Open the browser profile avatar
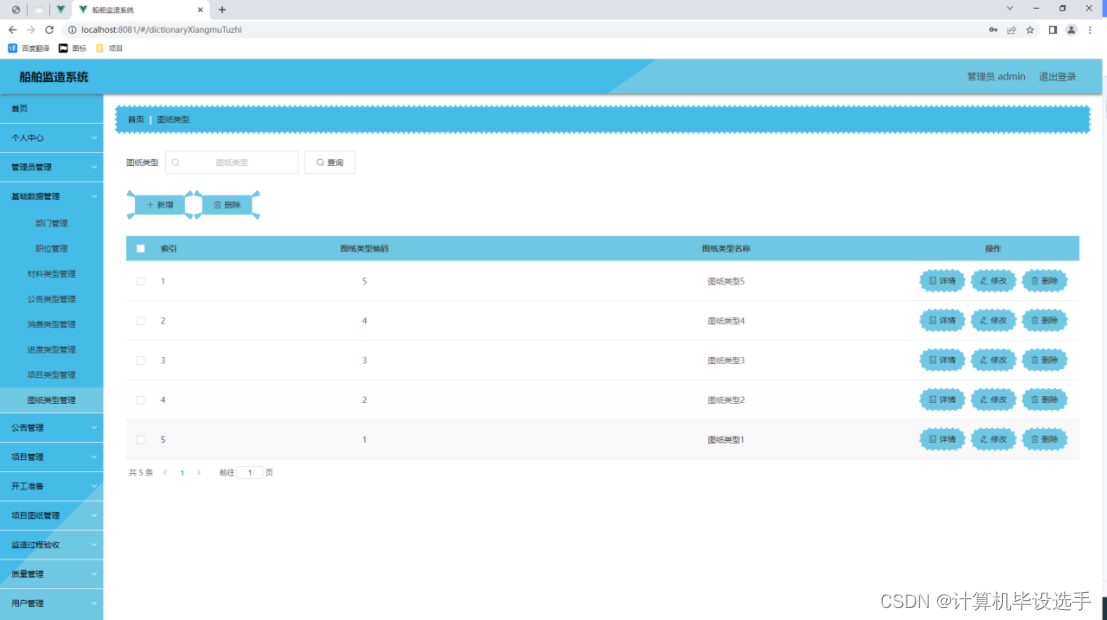This screenshot has height=620, width=1107. 1071,30
